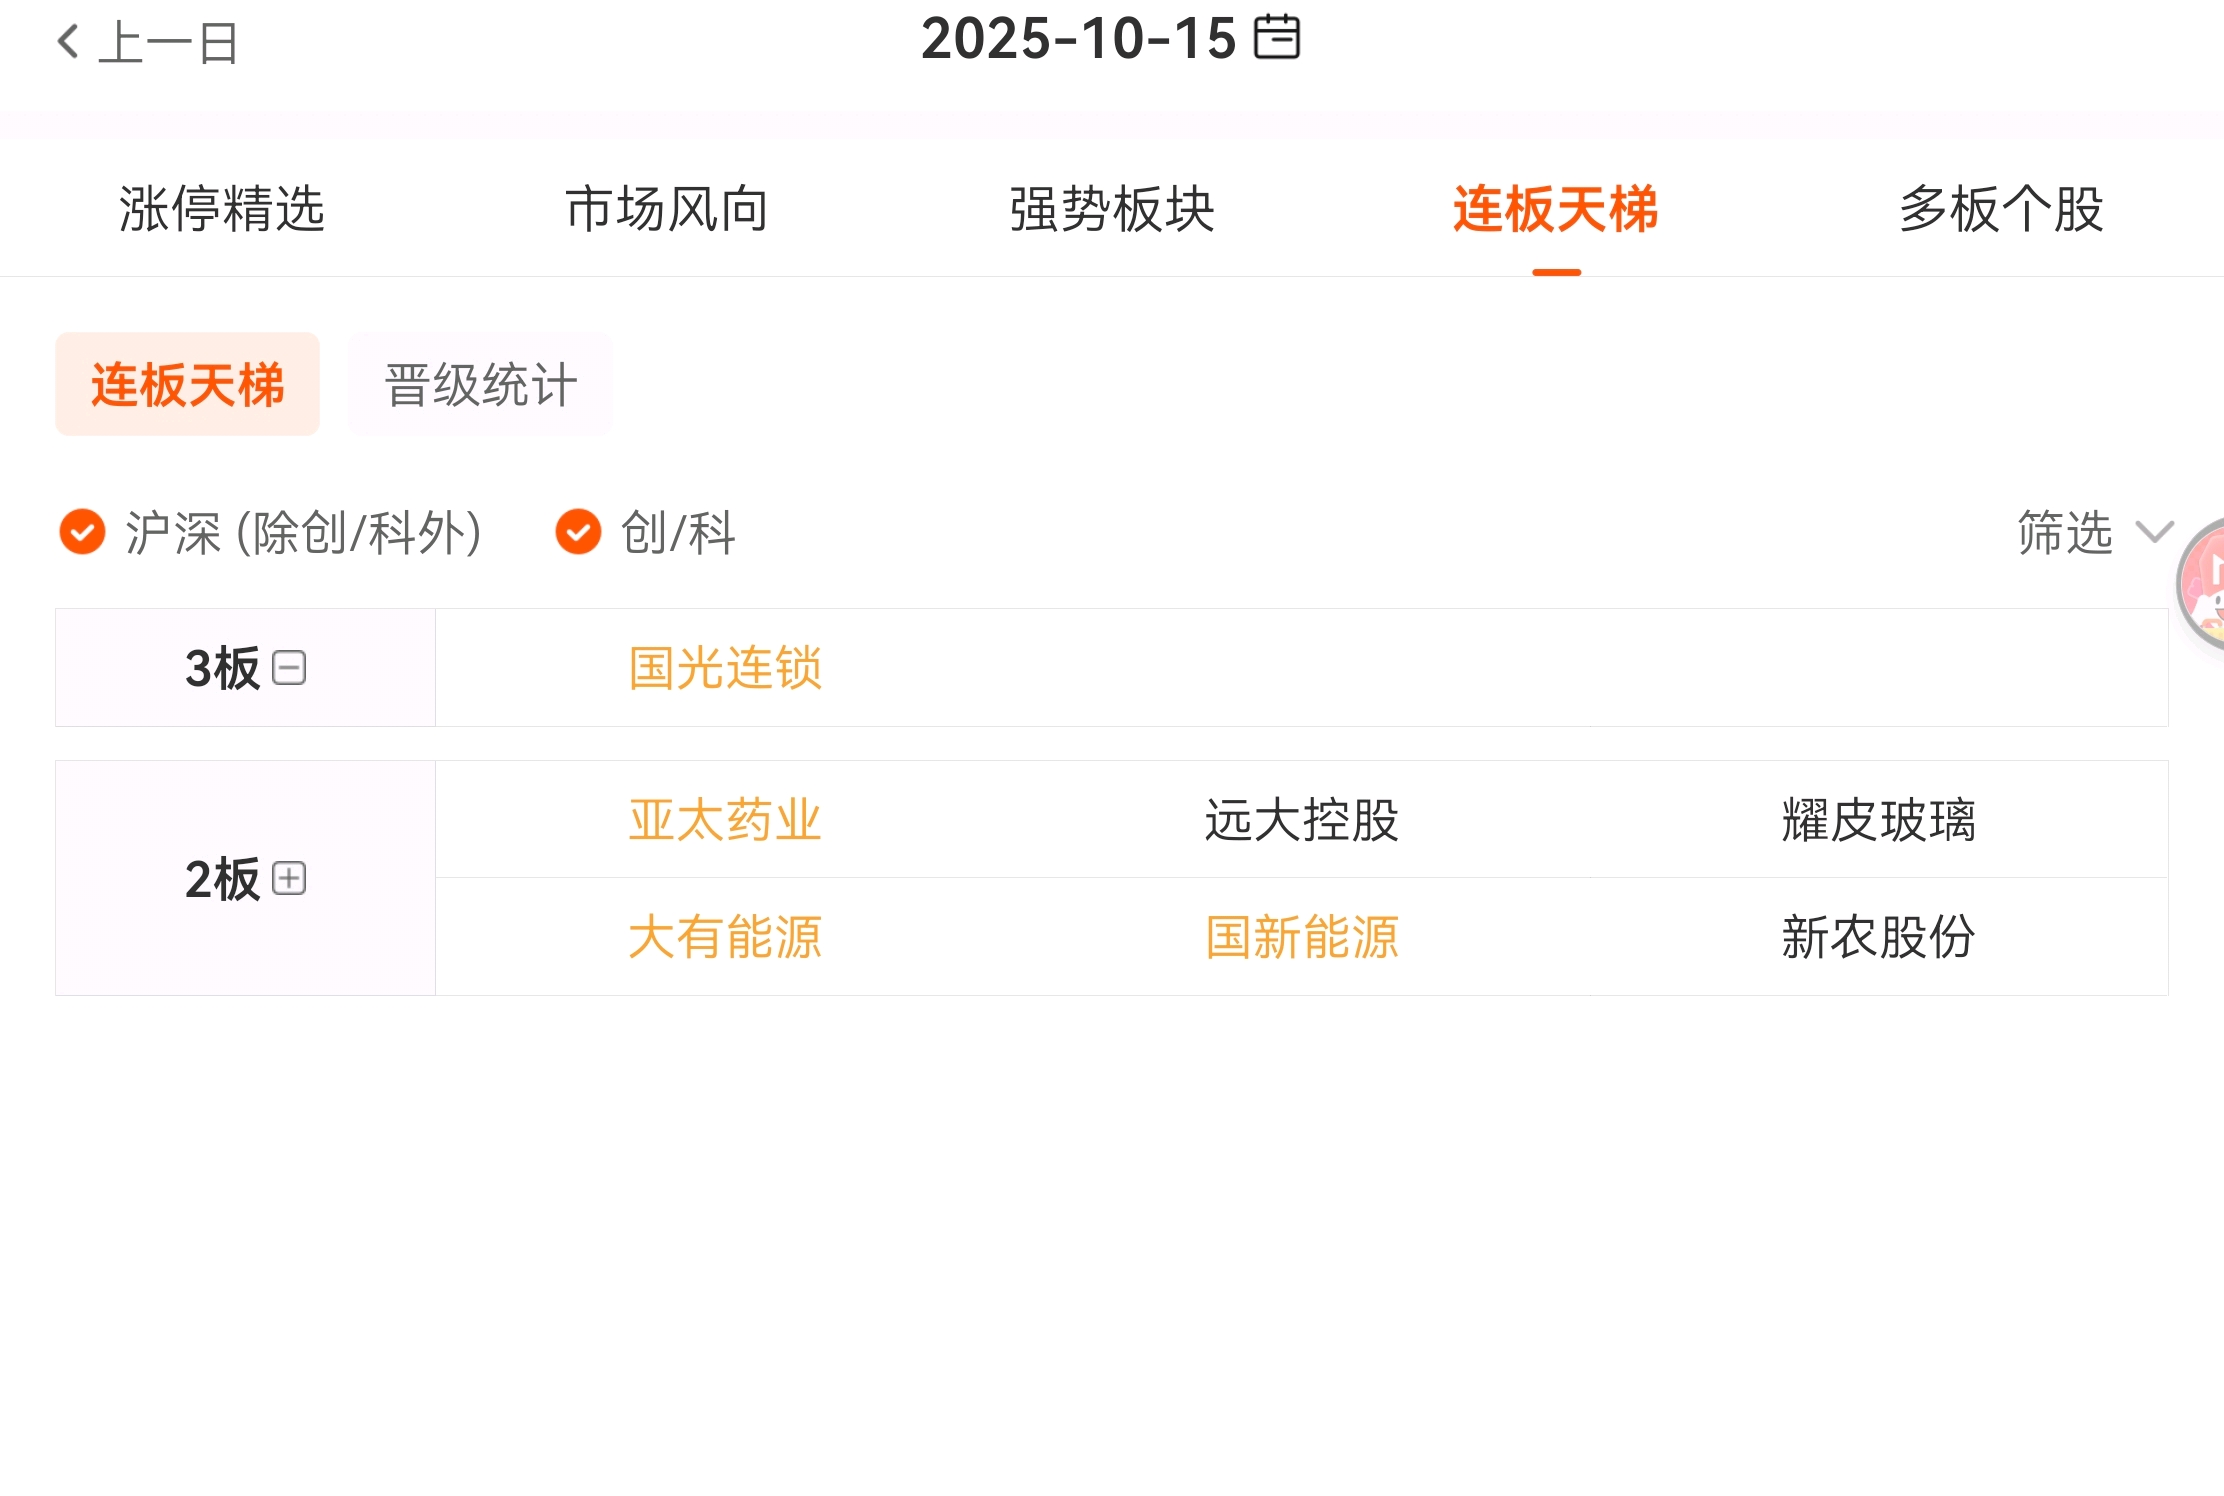Open stock 亚太药业

click(725, 820)
